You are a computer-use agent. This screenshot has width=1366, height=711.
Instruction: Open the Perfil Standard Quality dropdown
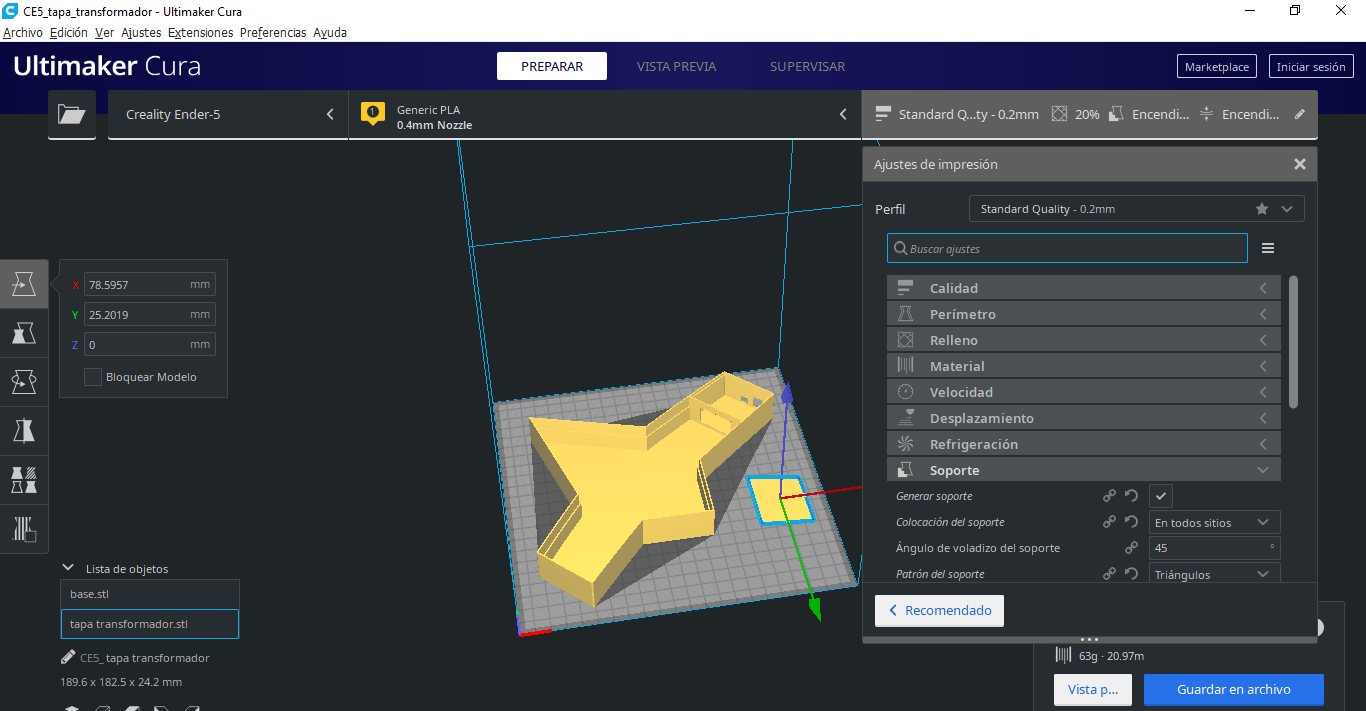click(x=1137, y=209)
